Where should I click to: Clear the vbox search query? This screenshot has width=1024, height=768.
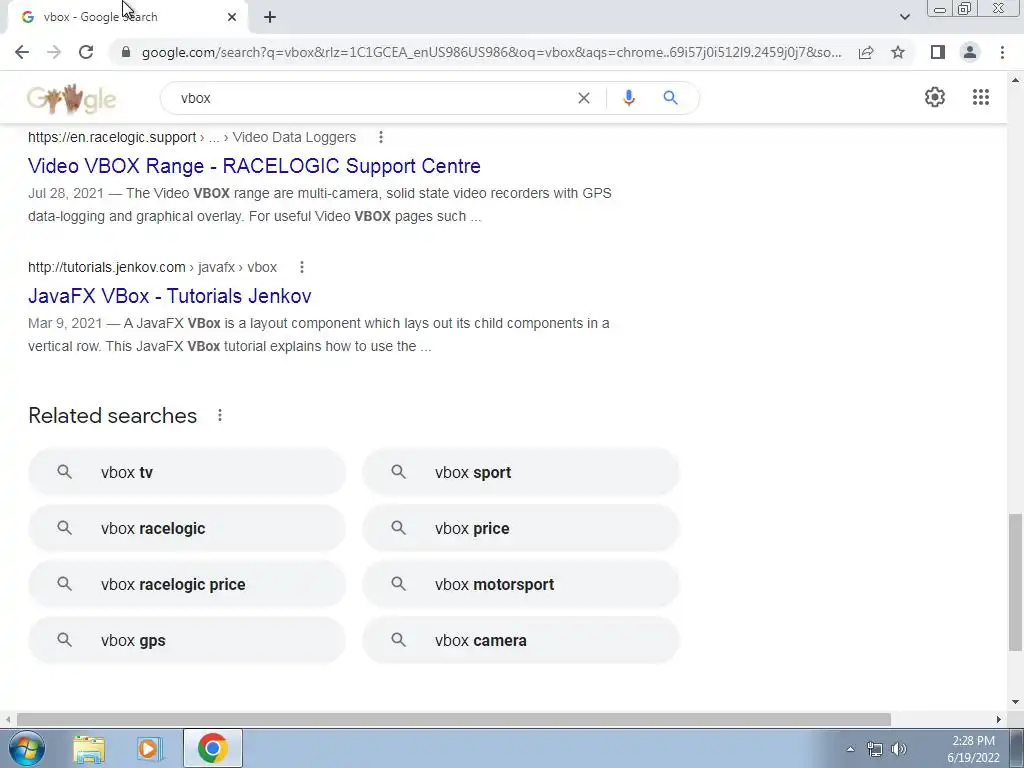584,98
